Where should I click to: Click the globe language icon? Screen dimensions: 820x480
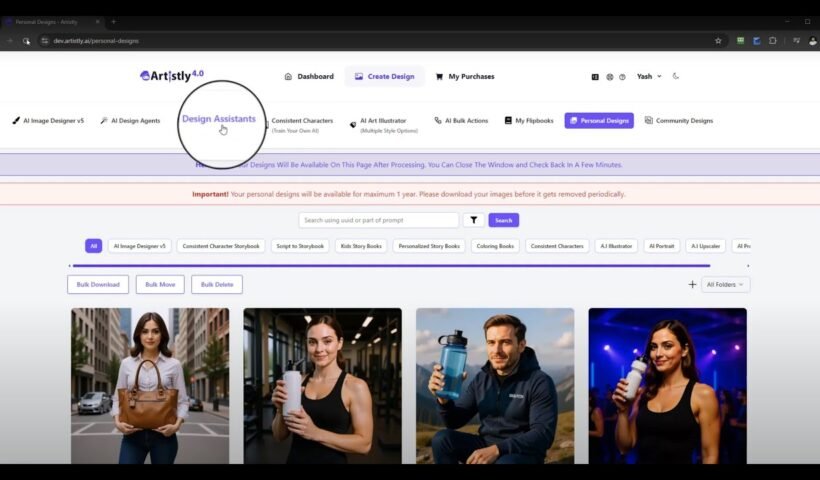click(610, 77)
